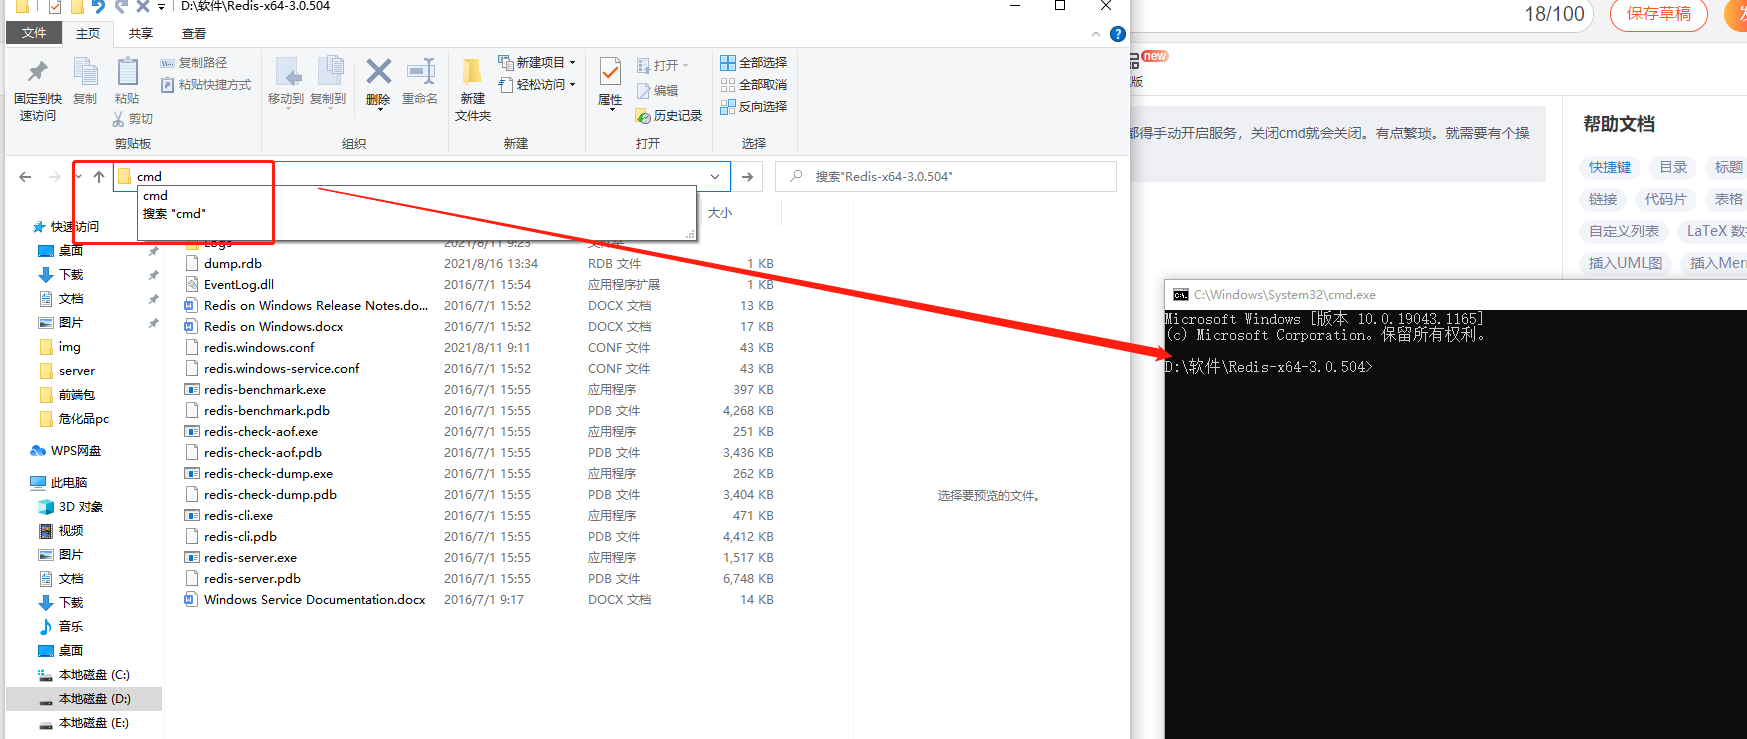Click Invert selection in ribbon
Viewport: 1747px width, 739px height.
tap(754, 107)
